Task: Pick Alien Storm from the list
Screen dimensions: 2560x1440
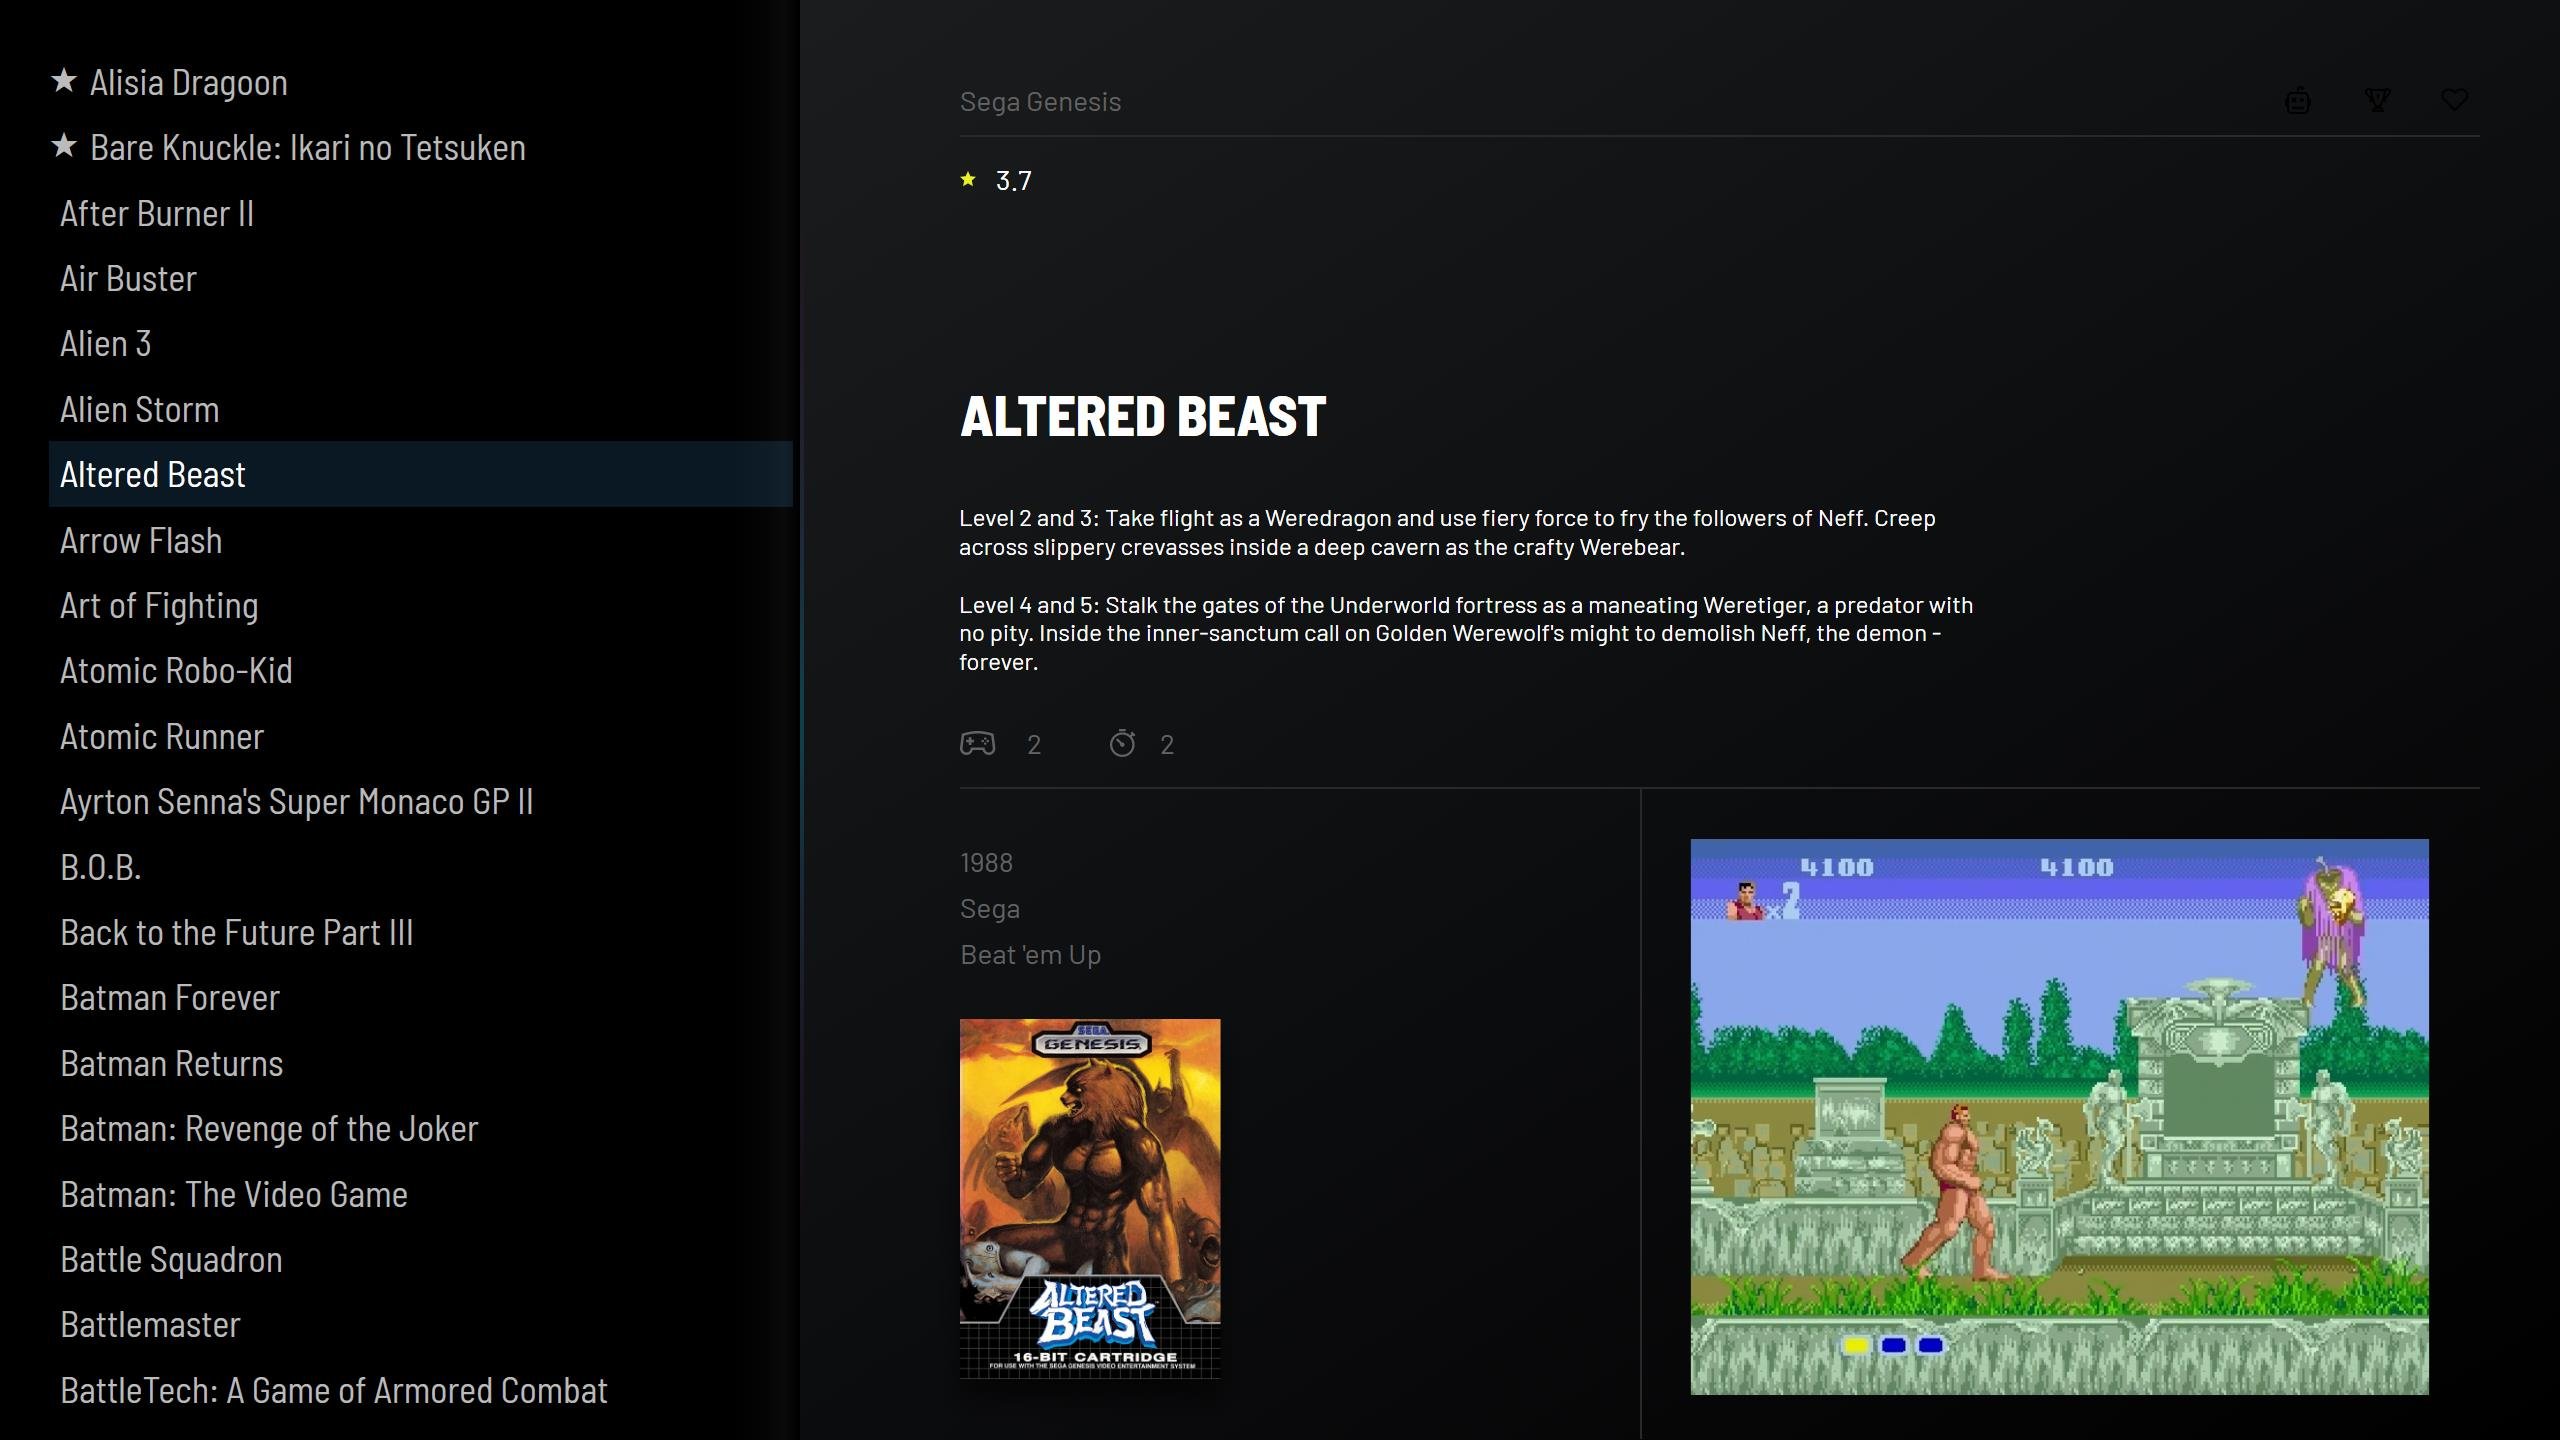Action: click(139, 409)
